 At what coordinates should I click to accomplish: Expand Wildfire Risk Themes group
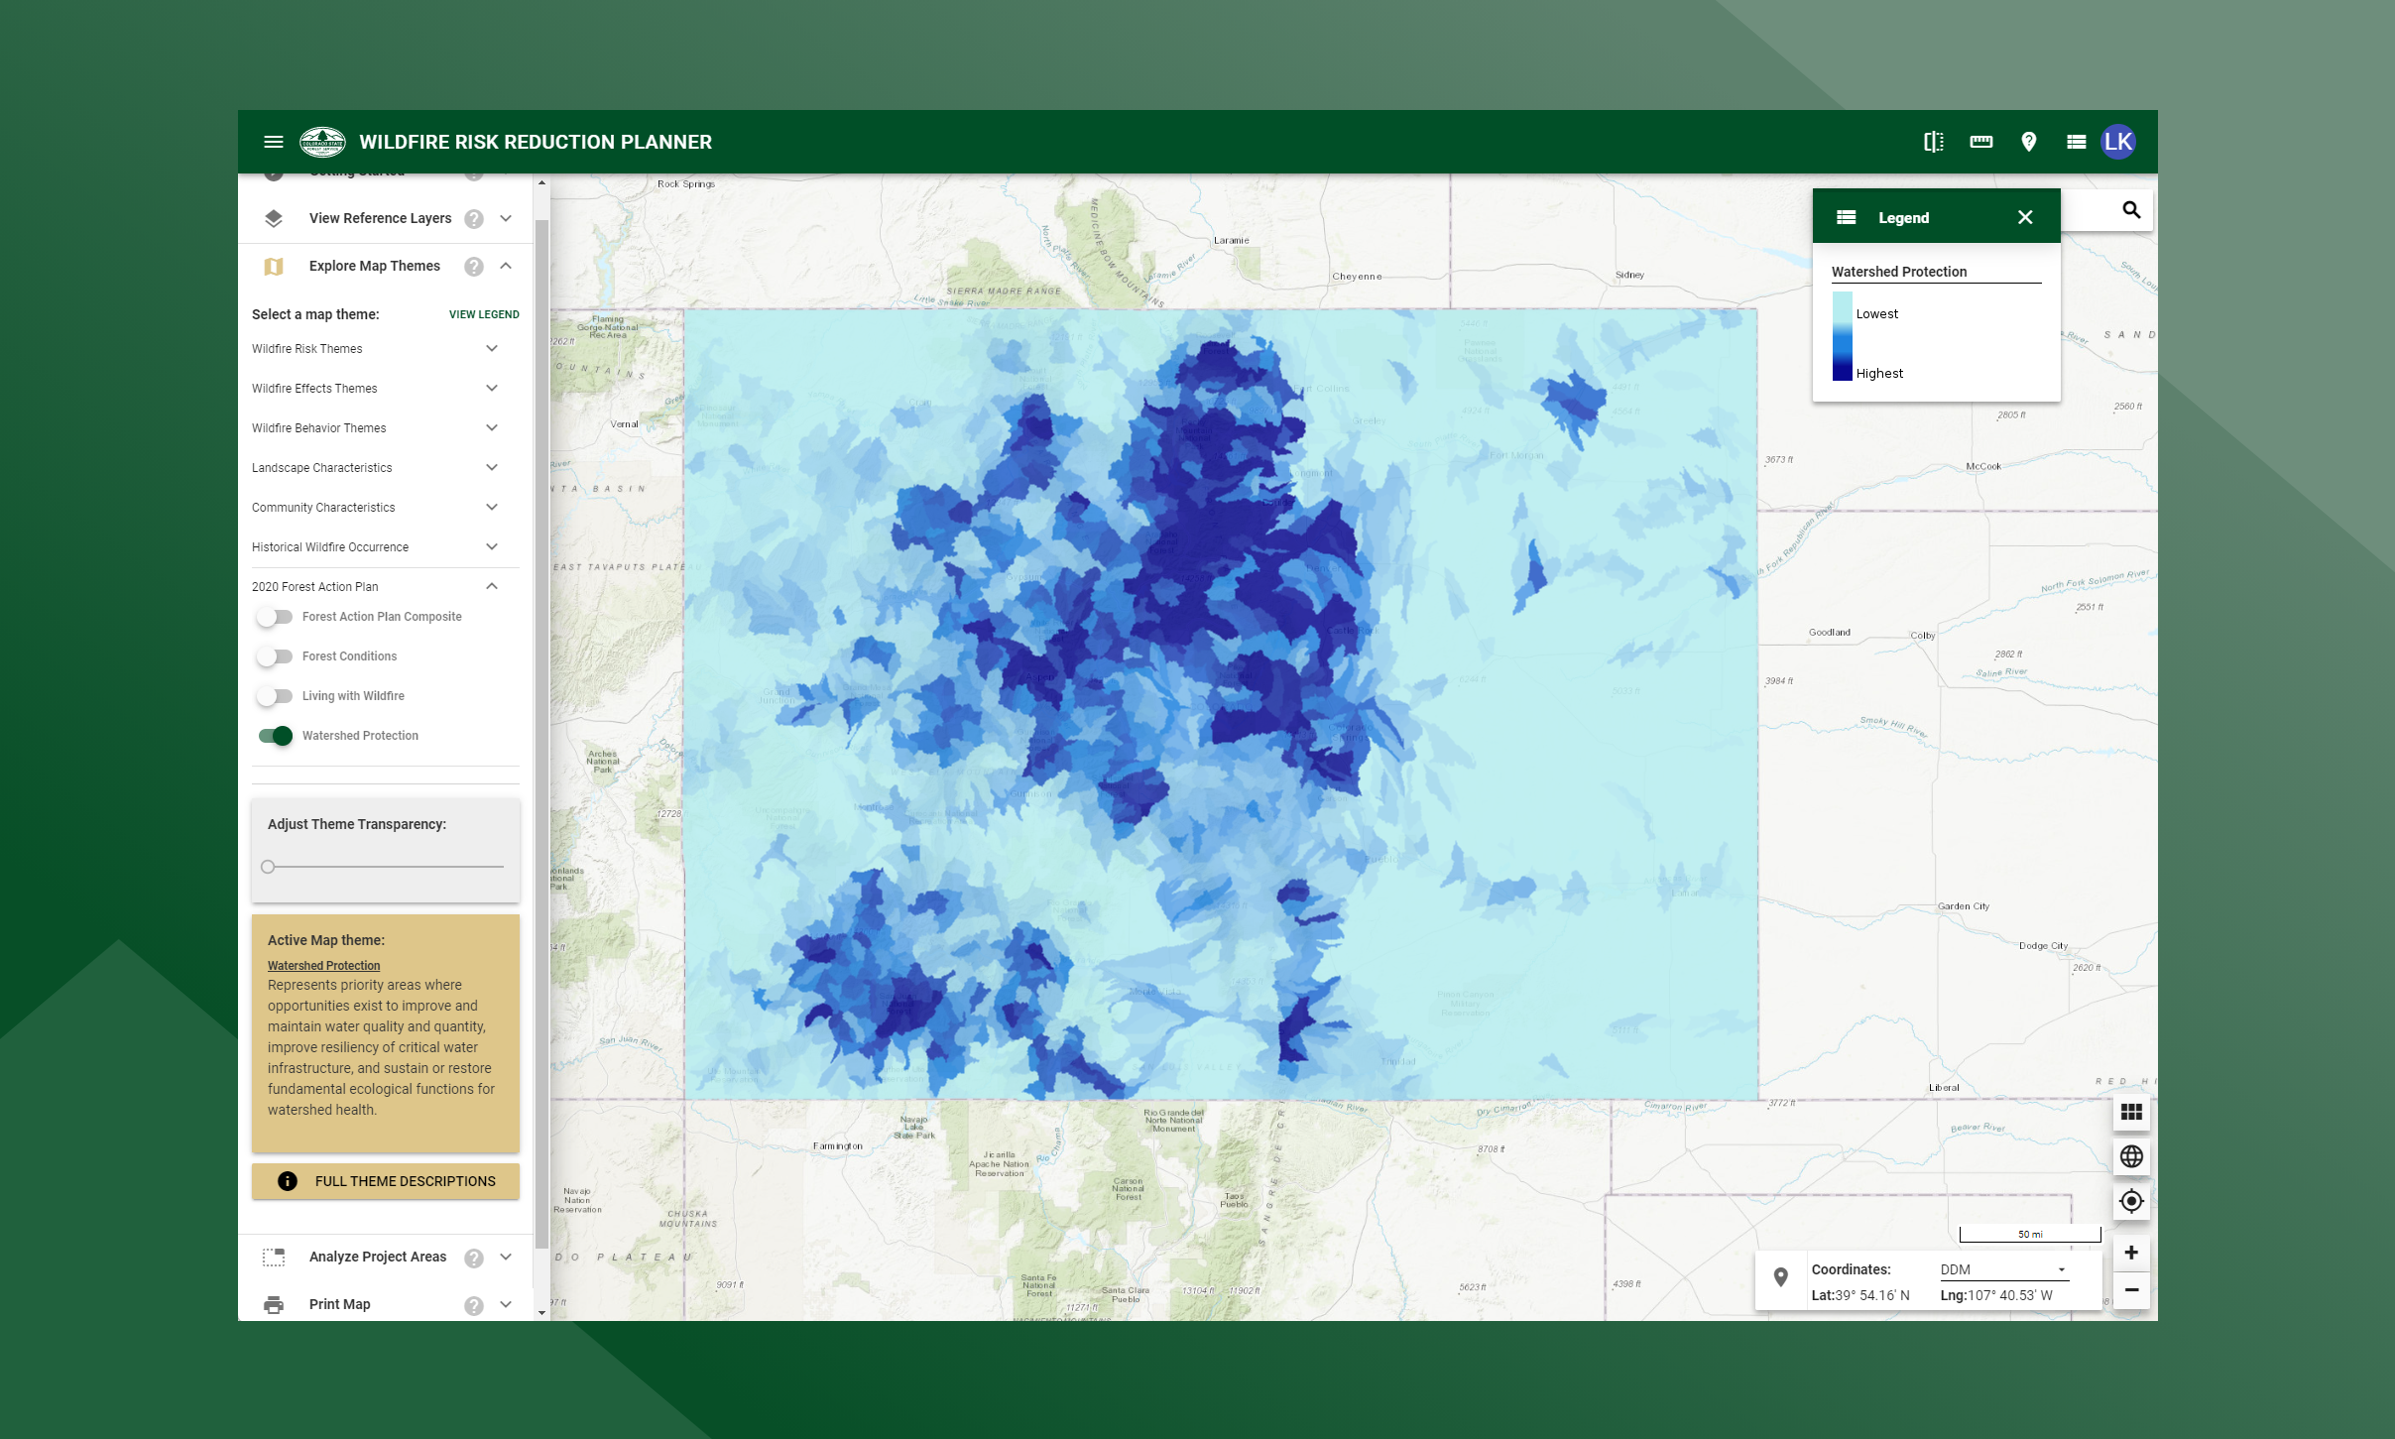coord(492,349)
